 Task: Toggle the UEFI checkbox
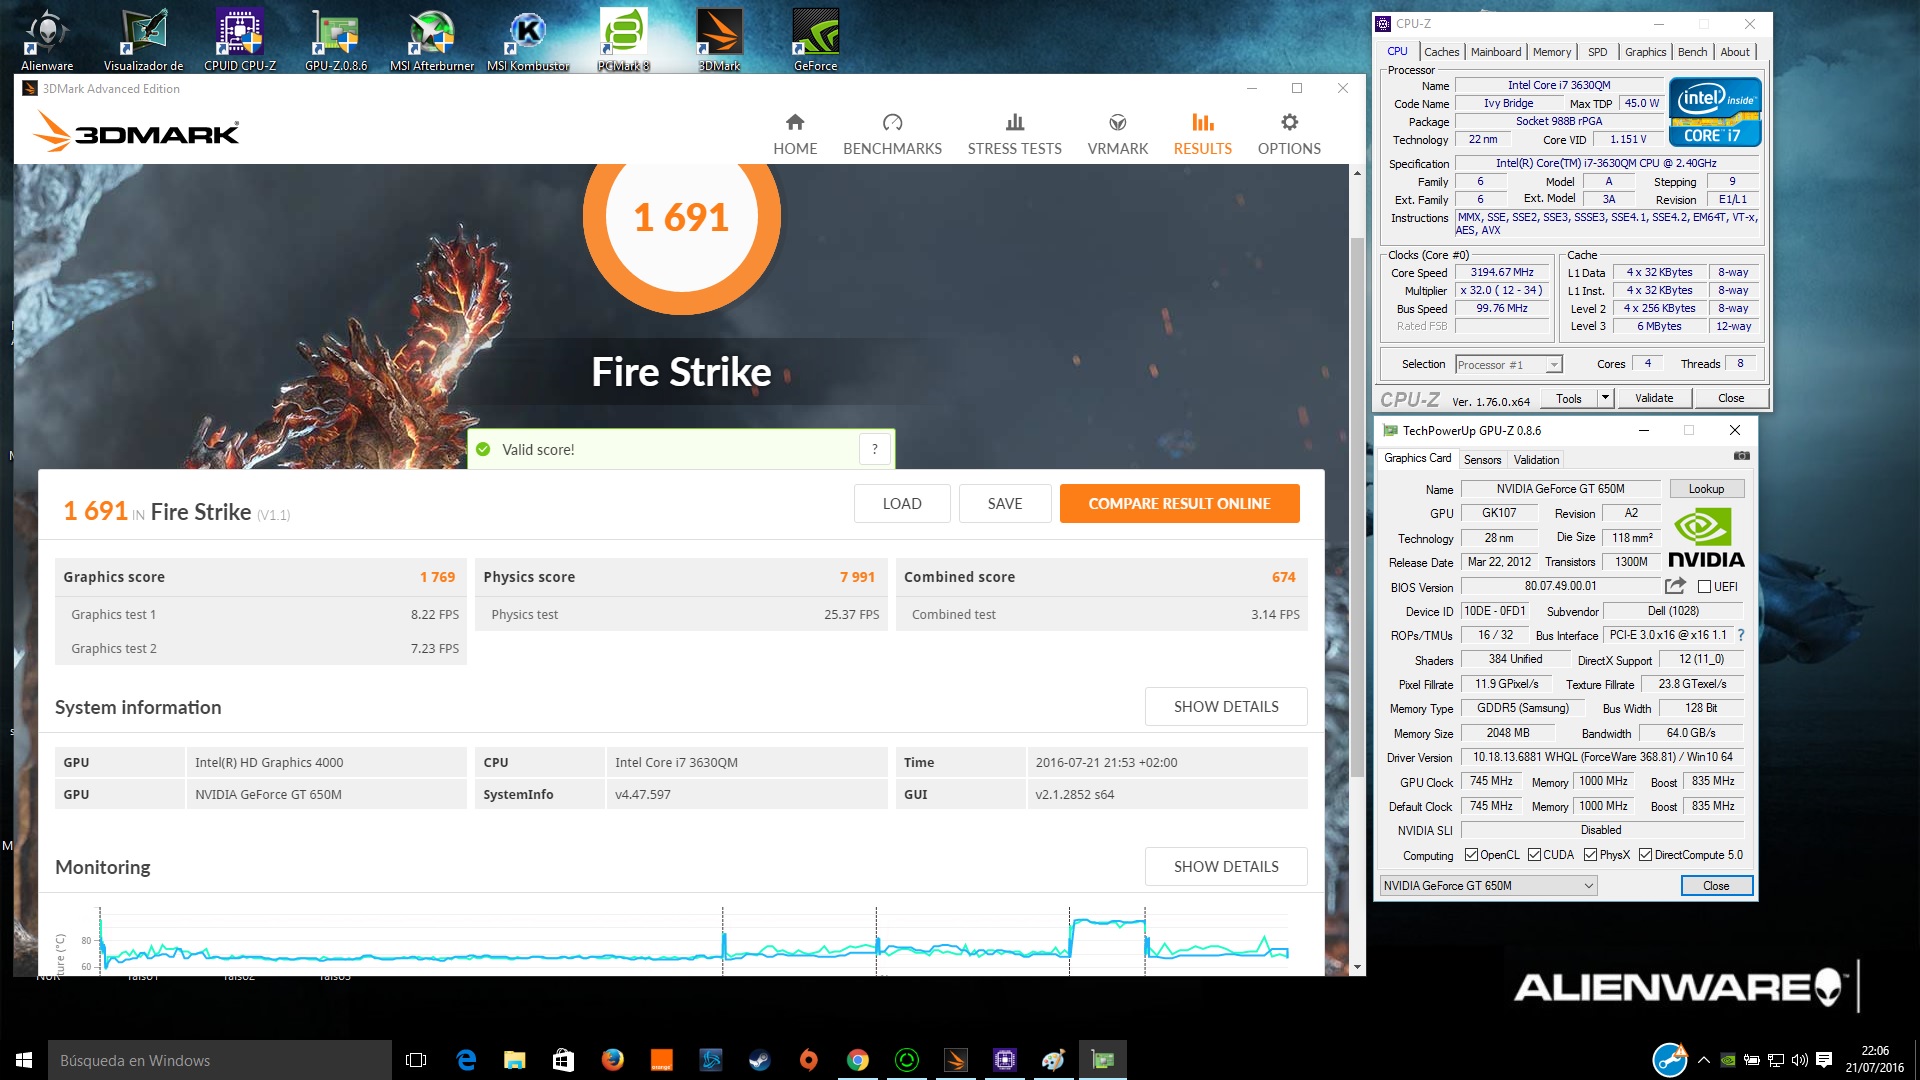1704,587
